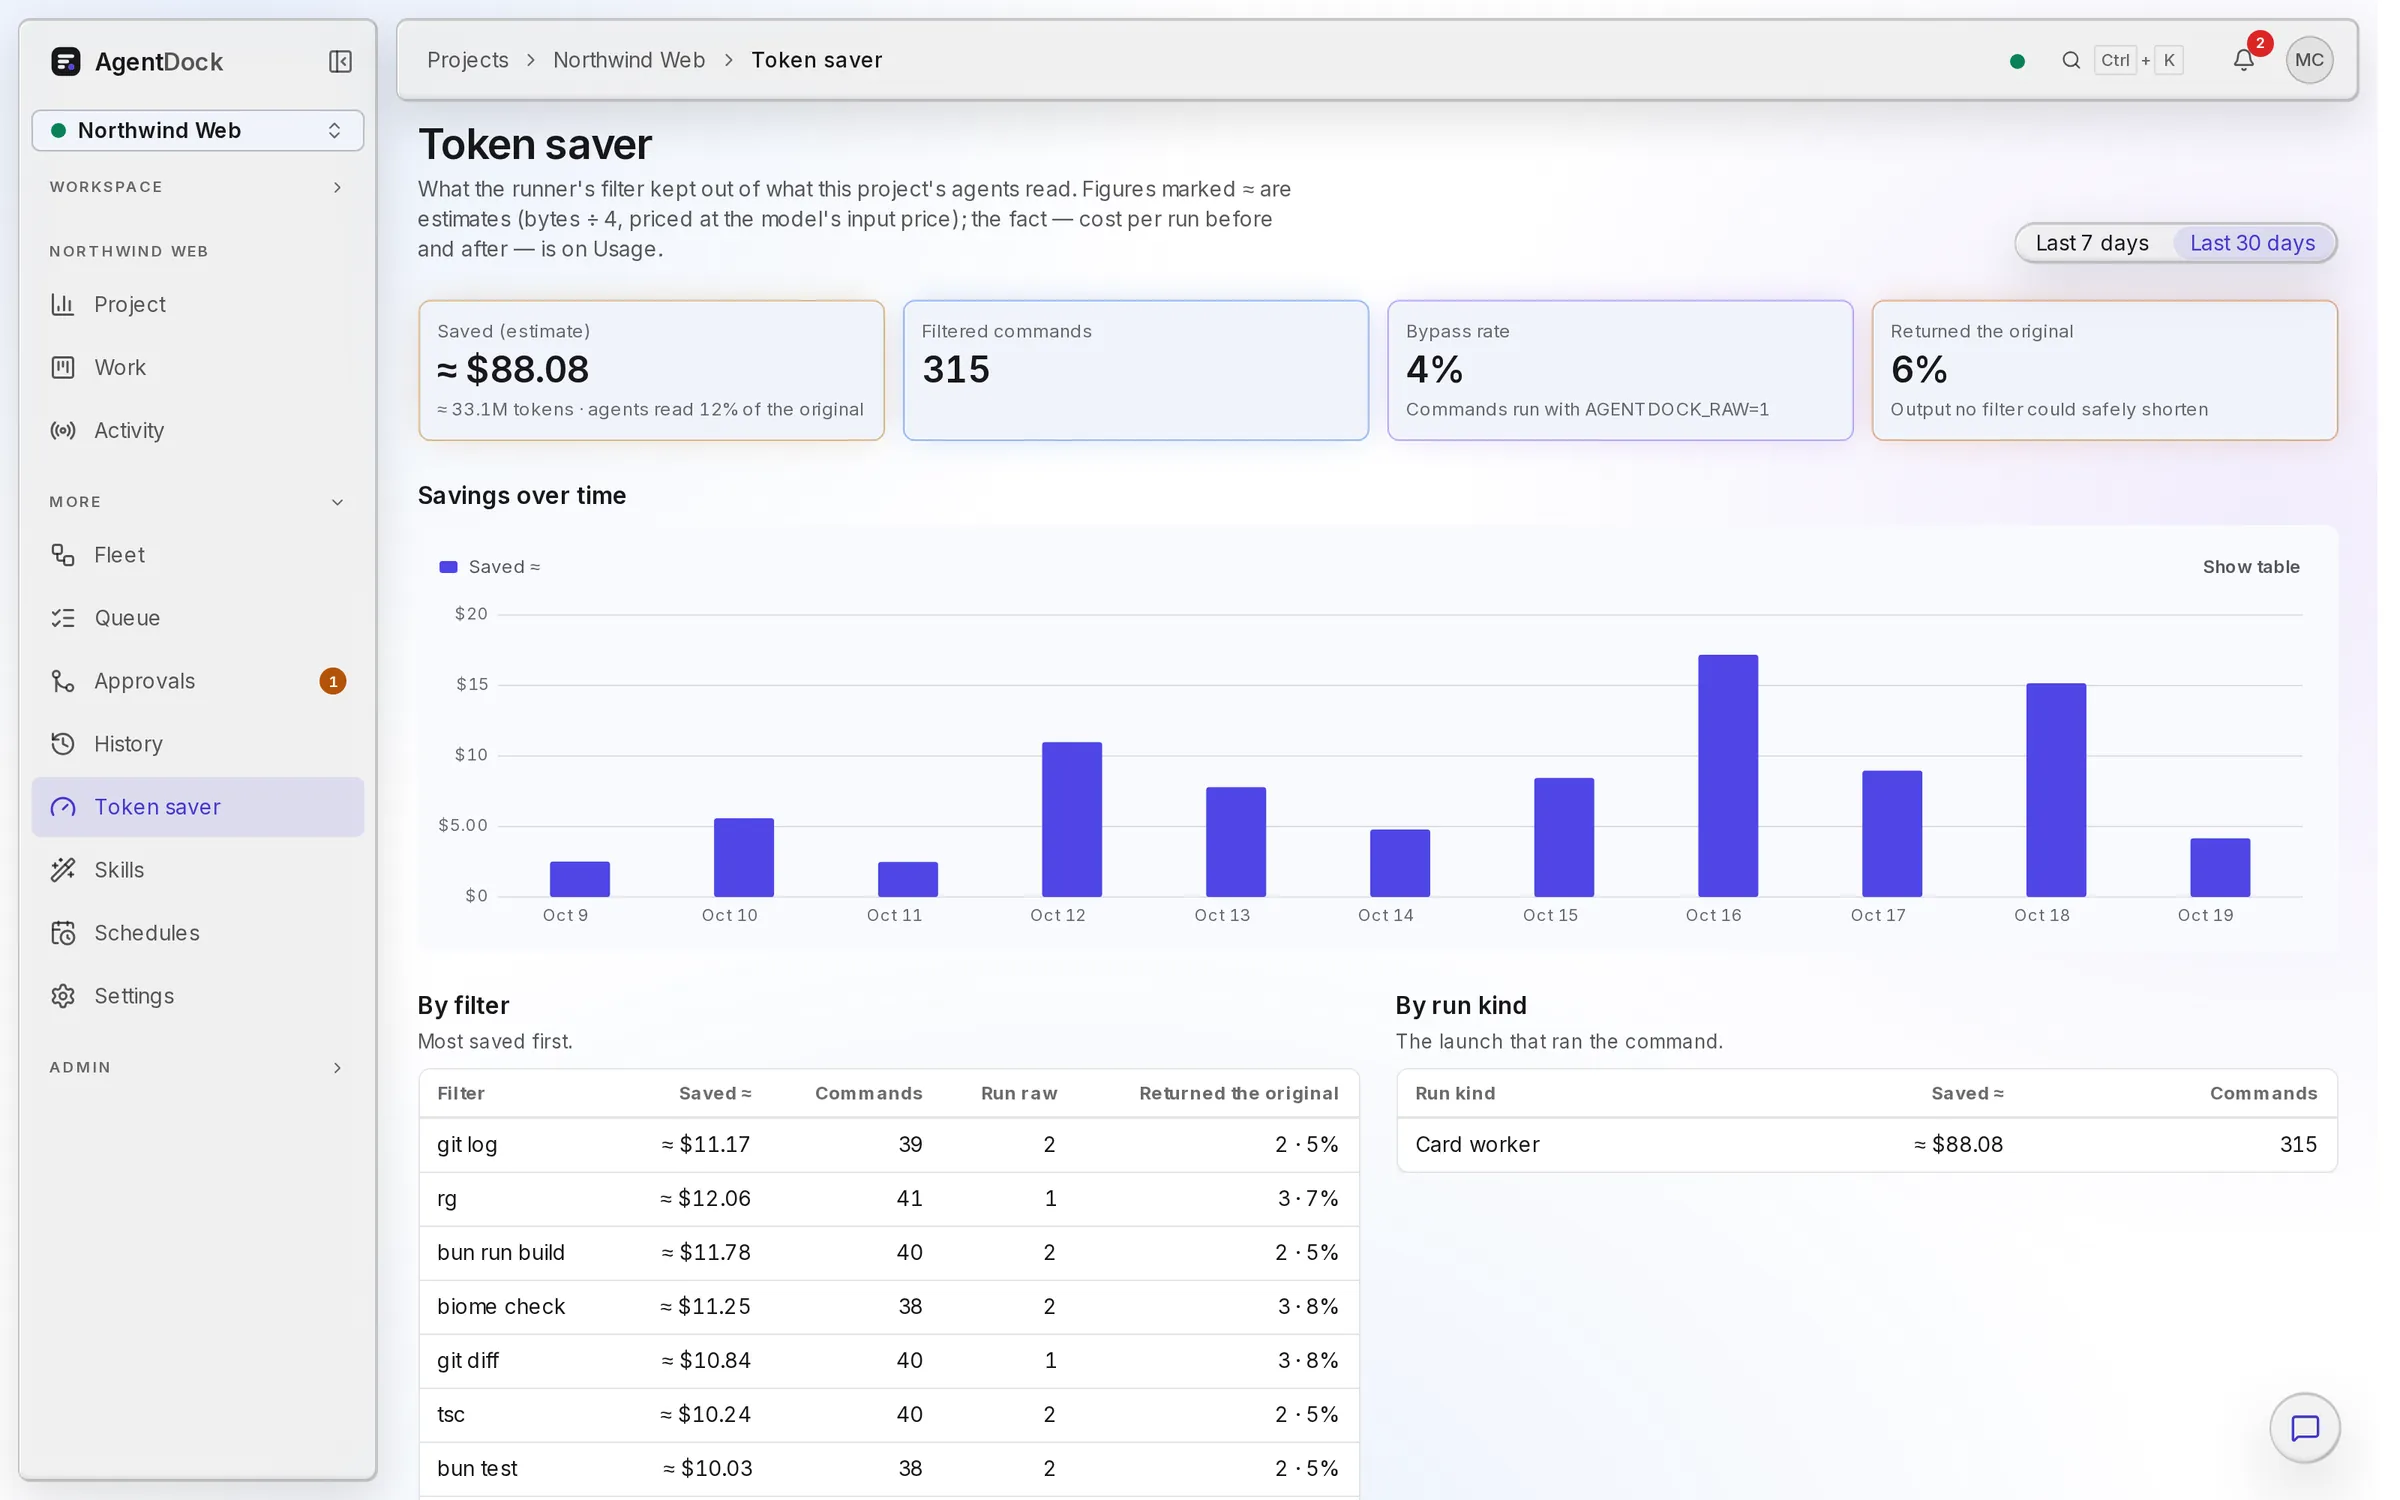The image size is (2400, 1500).
Task: Click the Activity broadcast icon
Action: click(x=63, y=430)
